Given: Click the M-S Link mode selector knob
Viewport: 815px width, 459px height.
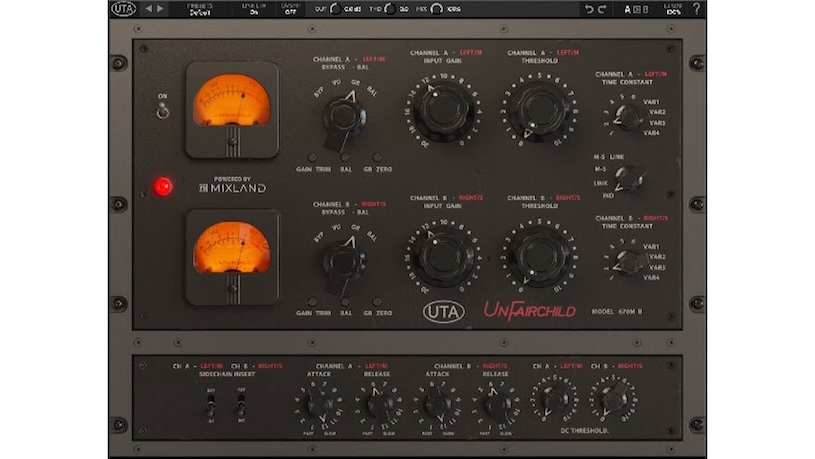Looking at the screenshot, I should (629, 179).
